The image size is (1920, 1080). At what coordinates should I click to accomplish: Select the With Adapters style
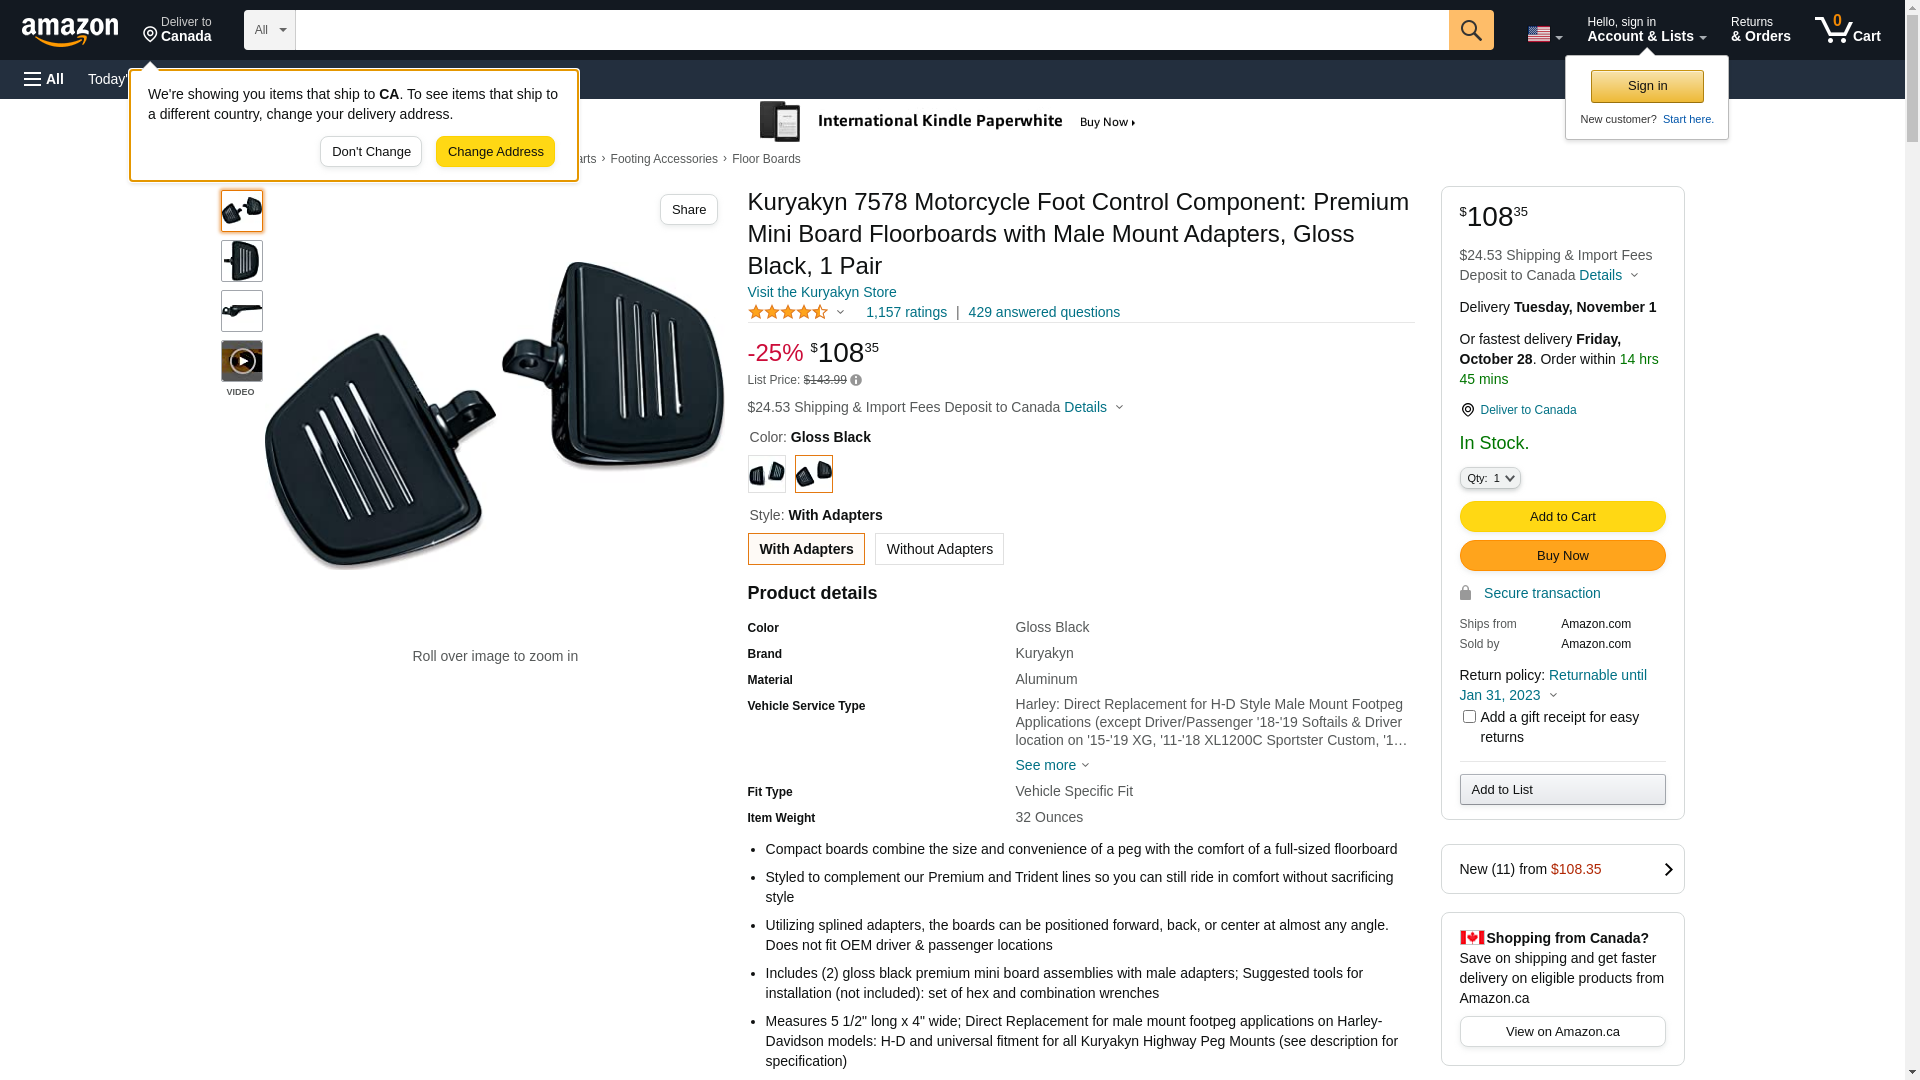[806, 549]
